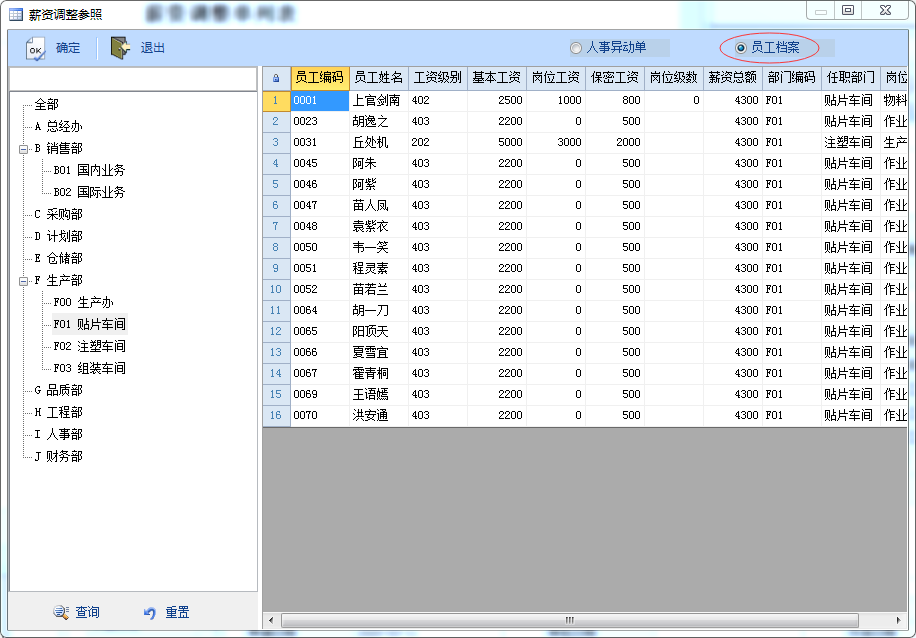
Task: Click name cell 胡逸之
Action: pos(379,122)
